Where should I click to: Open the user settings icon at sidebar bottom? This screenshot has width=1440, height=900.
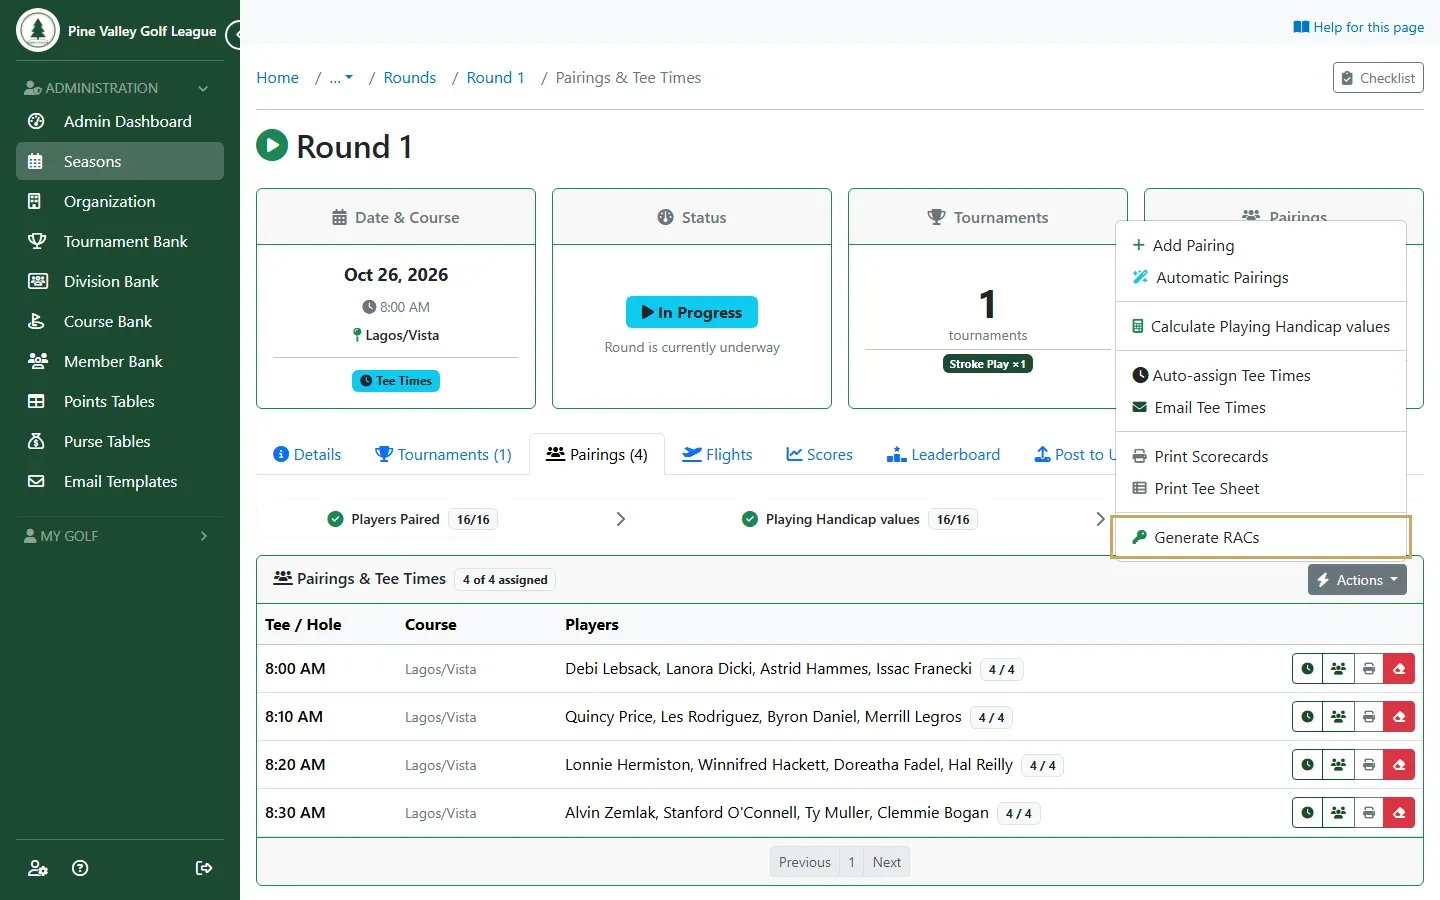tap(38, 868)
